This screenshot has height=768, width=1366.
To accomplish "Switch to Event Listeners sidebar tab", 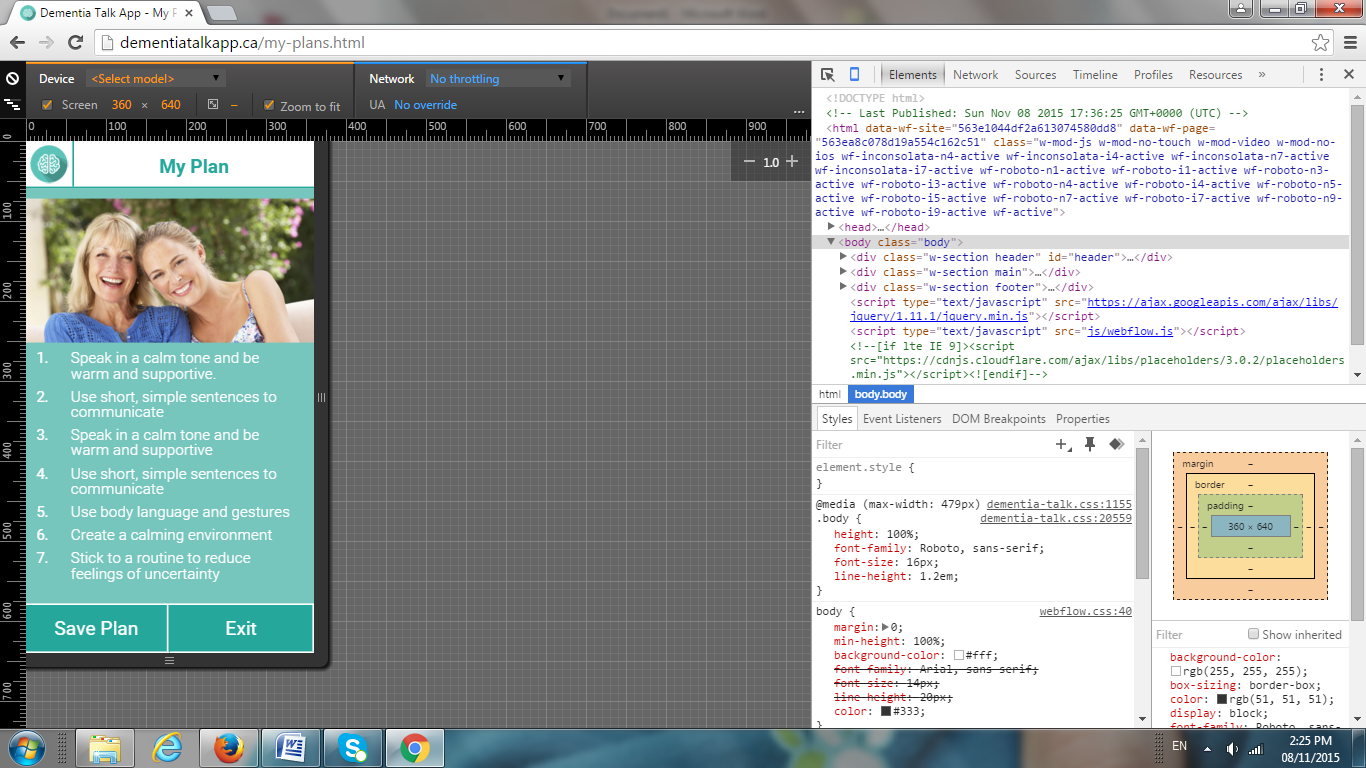I will click(902, 419).
